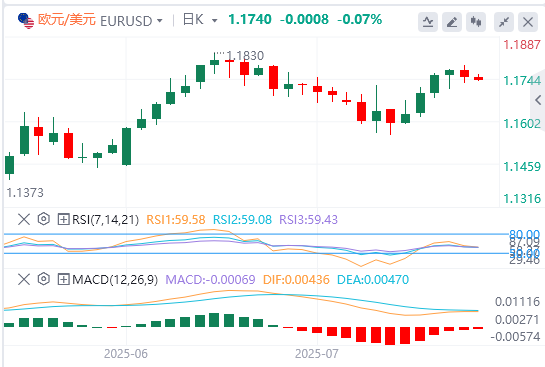
Task: Click the 1.1373 low price label
Action: (25, 193)
